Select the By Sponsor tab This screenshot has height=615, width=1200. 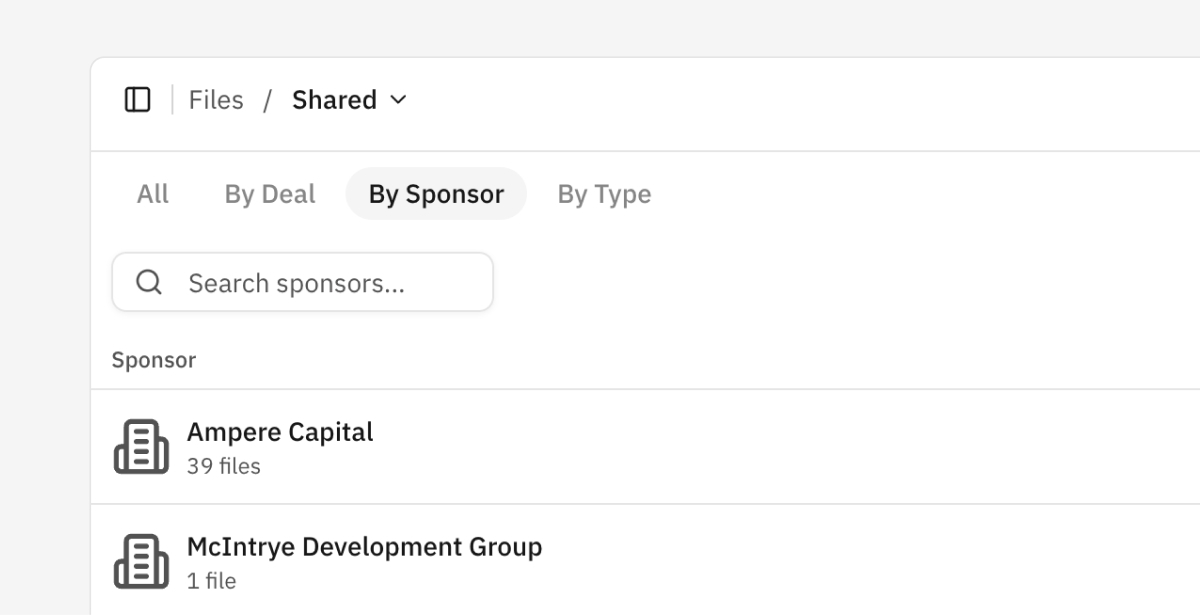tap(436, 194)
